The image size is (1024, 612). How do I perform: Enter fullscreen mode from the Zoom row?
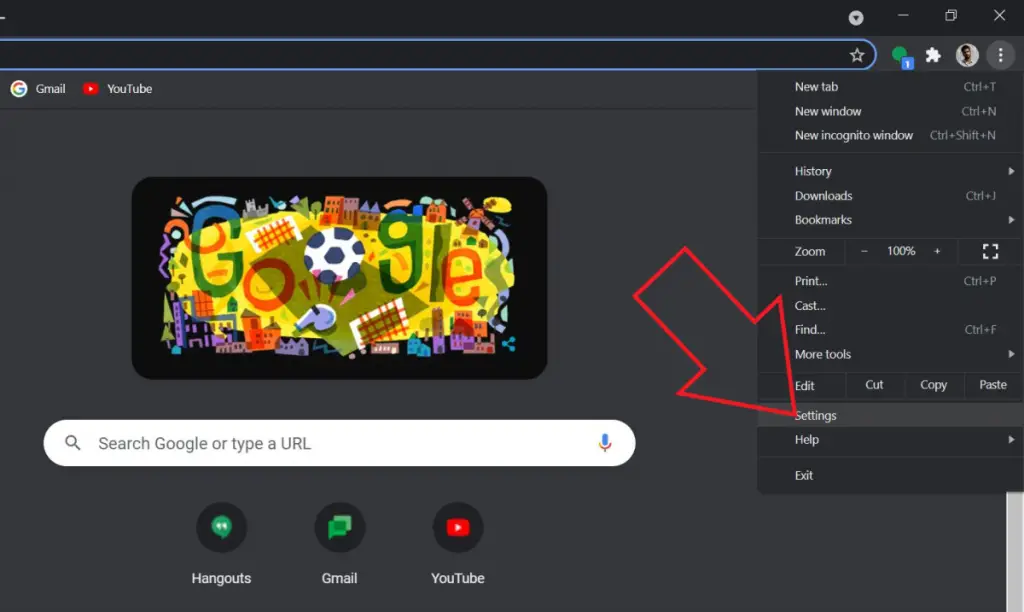pos(990,251)
